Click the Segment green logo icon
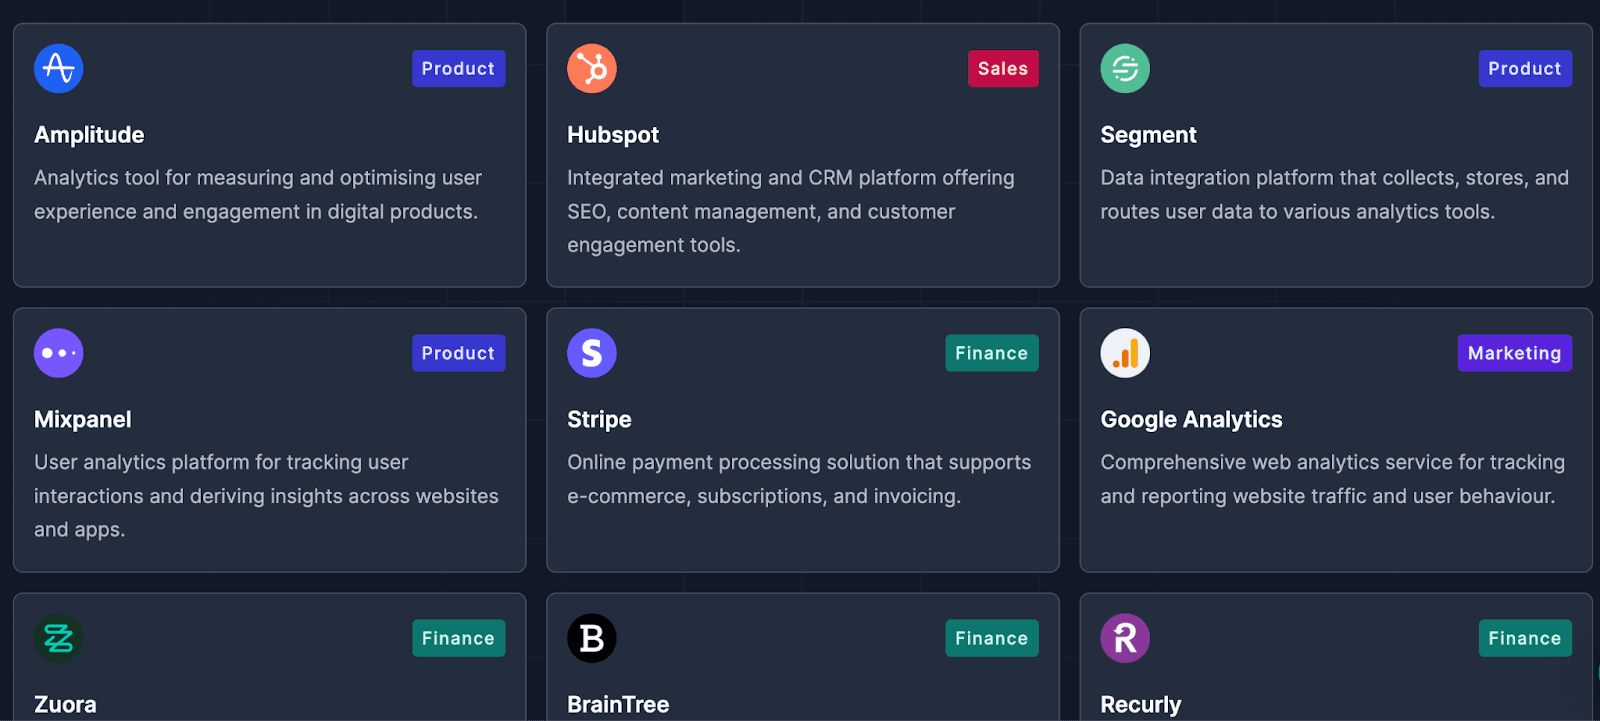The image size is (1600, 721). [1125, 69]
